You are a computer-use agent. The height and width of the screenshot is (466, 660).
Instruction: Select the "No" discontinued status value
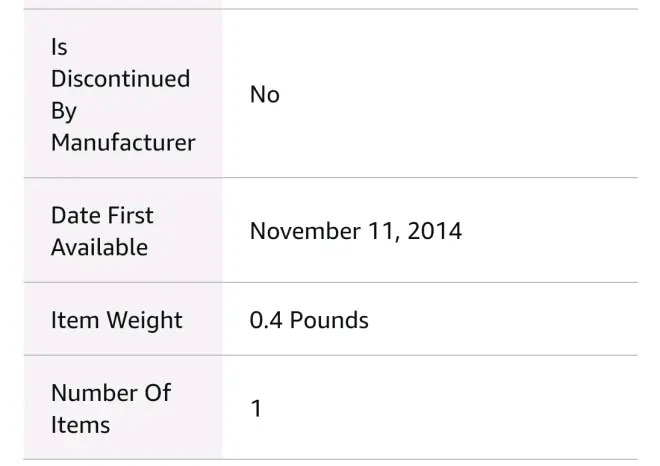coord(264,95)
